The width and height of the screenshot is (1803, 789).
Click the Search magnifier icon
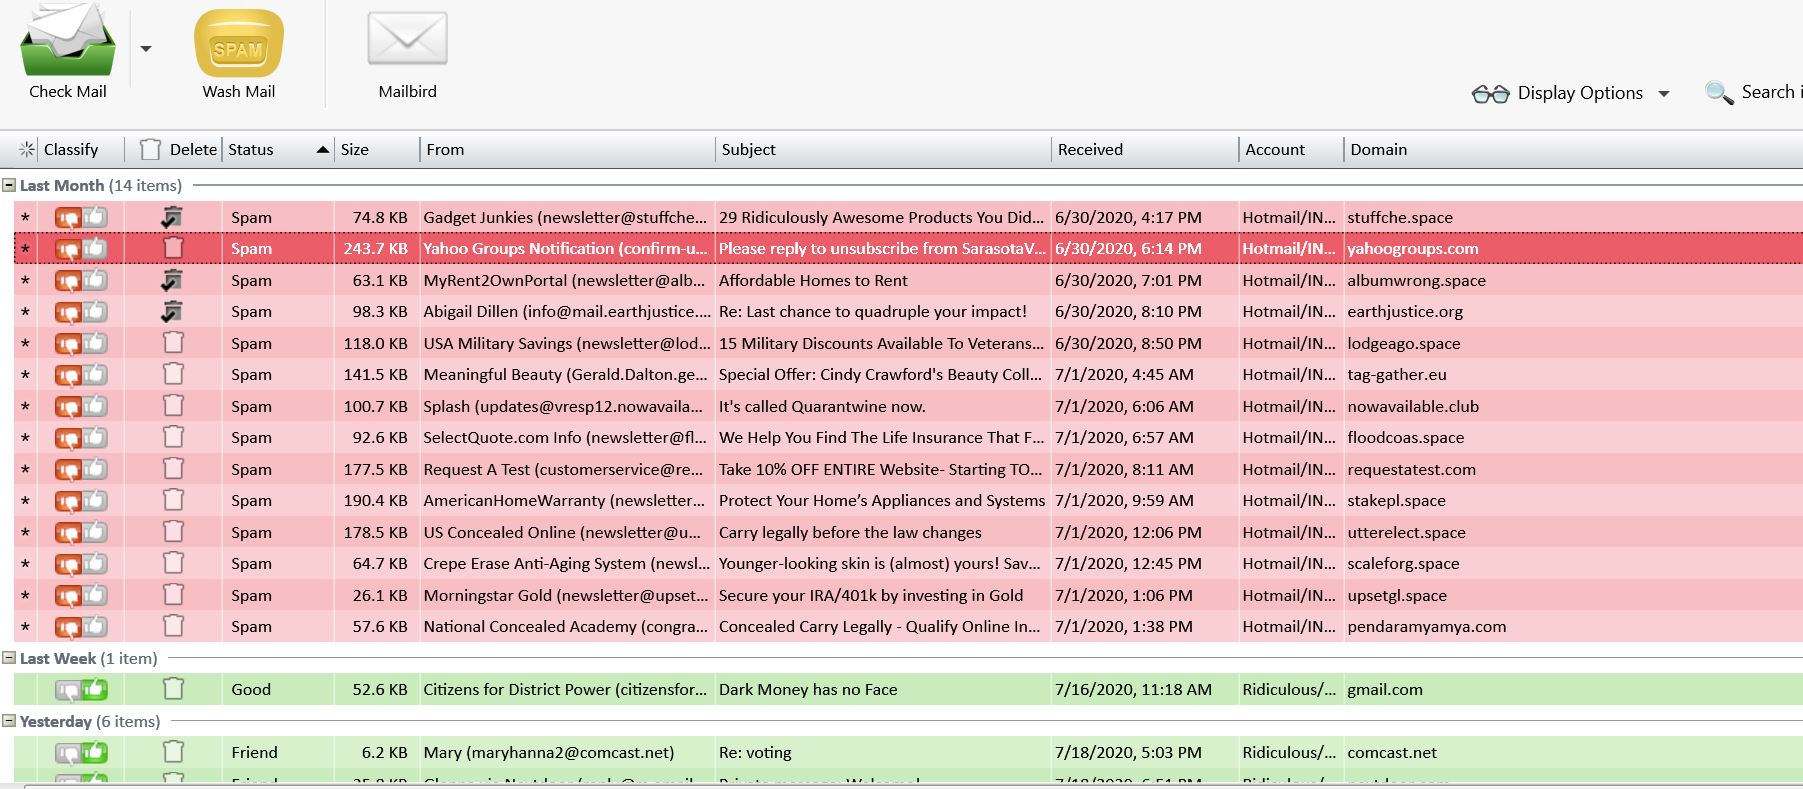(x=1719, y=93)
